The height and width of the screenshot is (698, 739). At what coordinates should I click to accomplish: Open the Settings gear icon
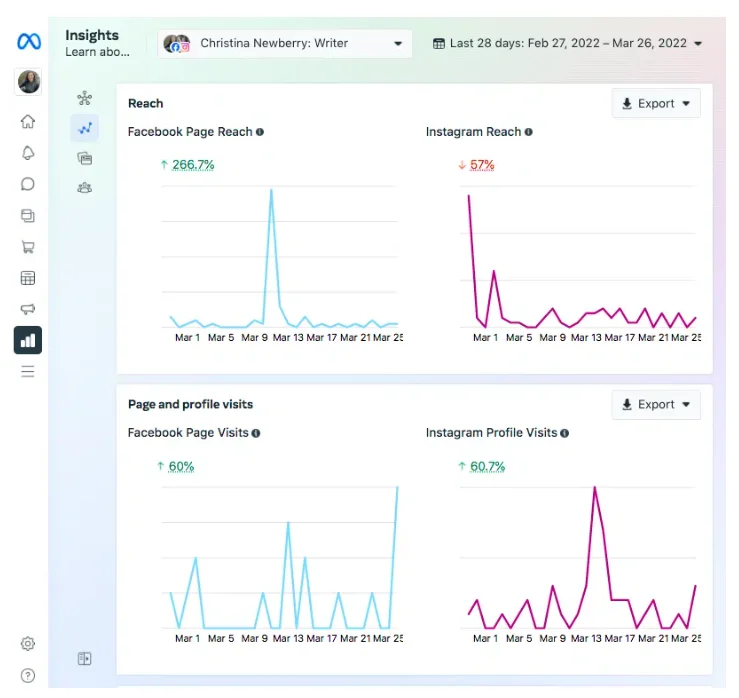28,644
